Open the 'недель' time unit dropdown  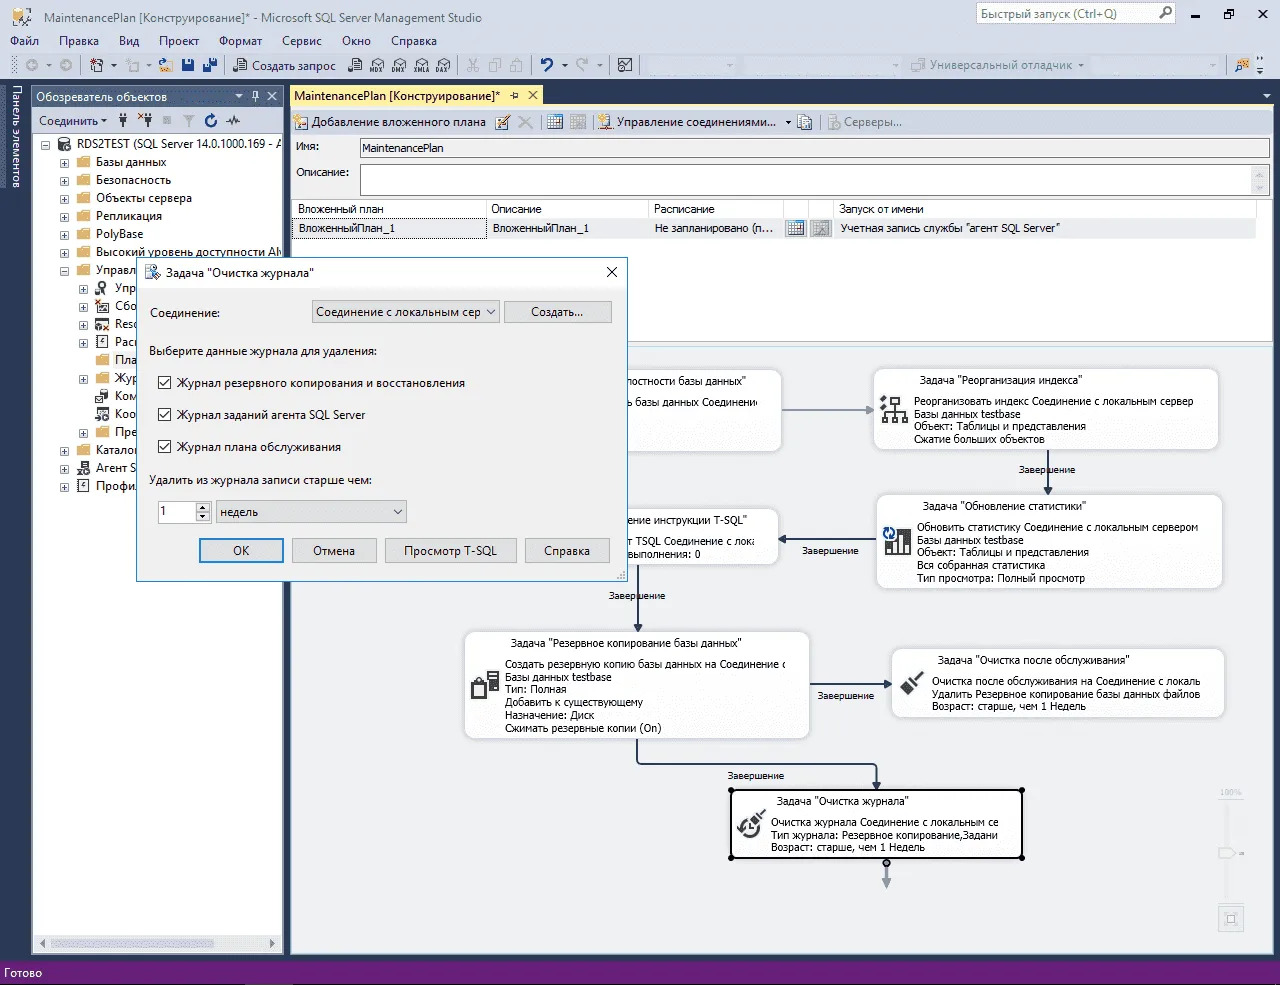[x=311, y=512]
